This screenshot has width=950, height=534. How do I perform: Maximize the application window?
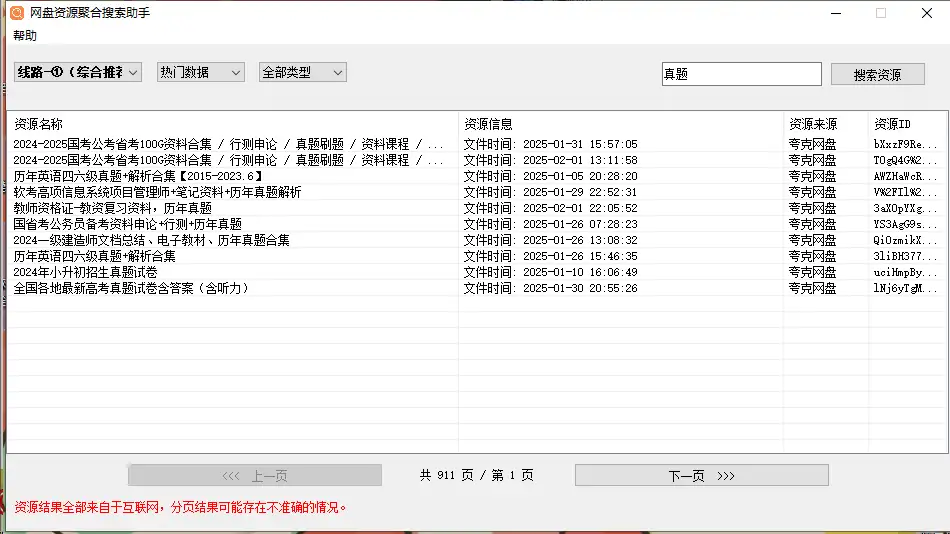pos(881,13)
